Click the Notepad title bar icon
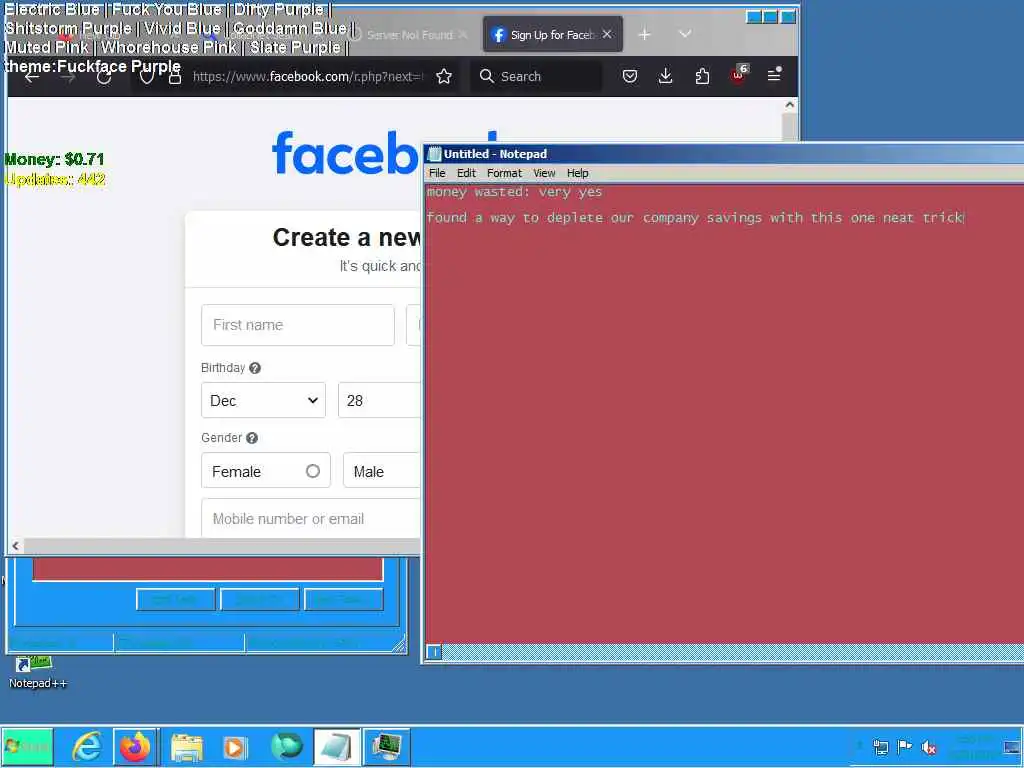The image size is (1024, 768). tap(434, 154)
